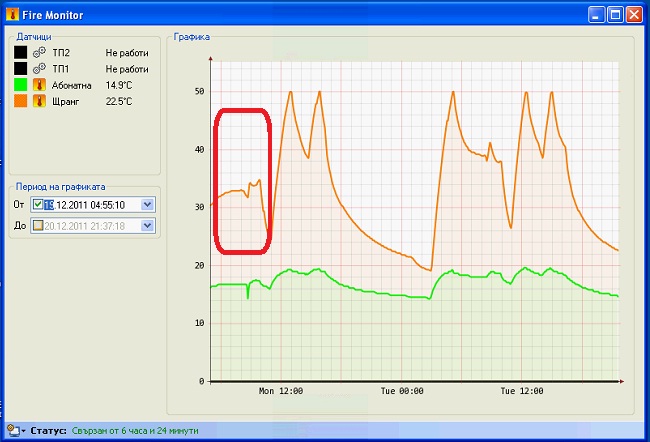Click the green color swatch for Абонатна
Viewport: 650px width, 442px height.
coord(20,85)
